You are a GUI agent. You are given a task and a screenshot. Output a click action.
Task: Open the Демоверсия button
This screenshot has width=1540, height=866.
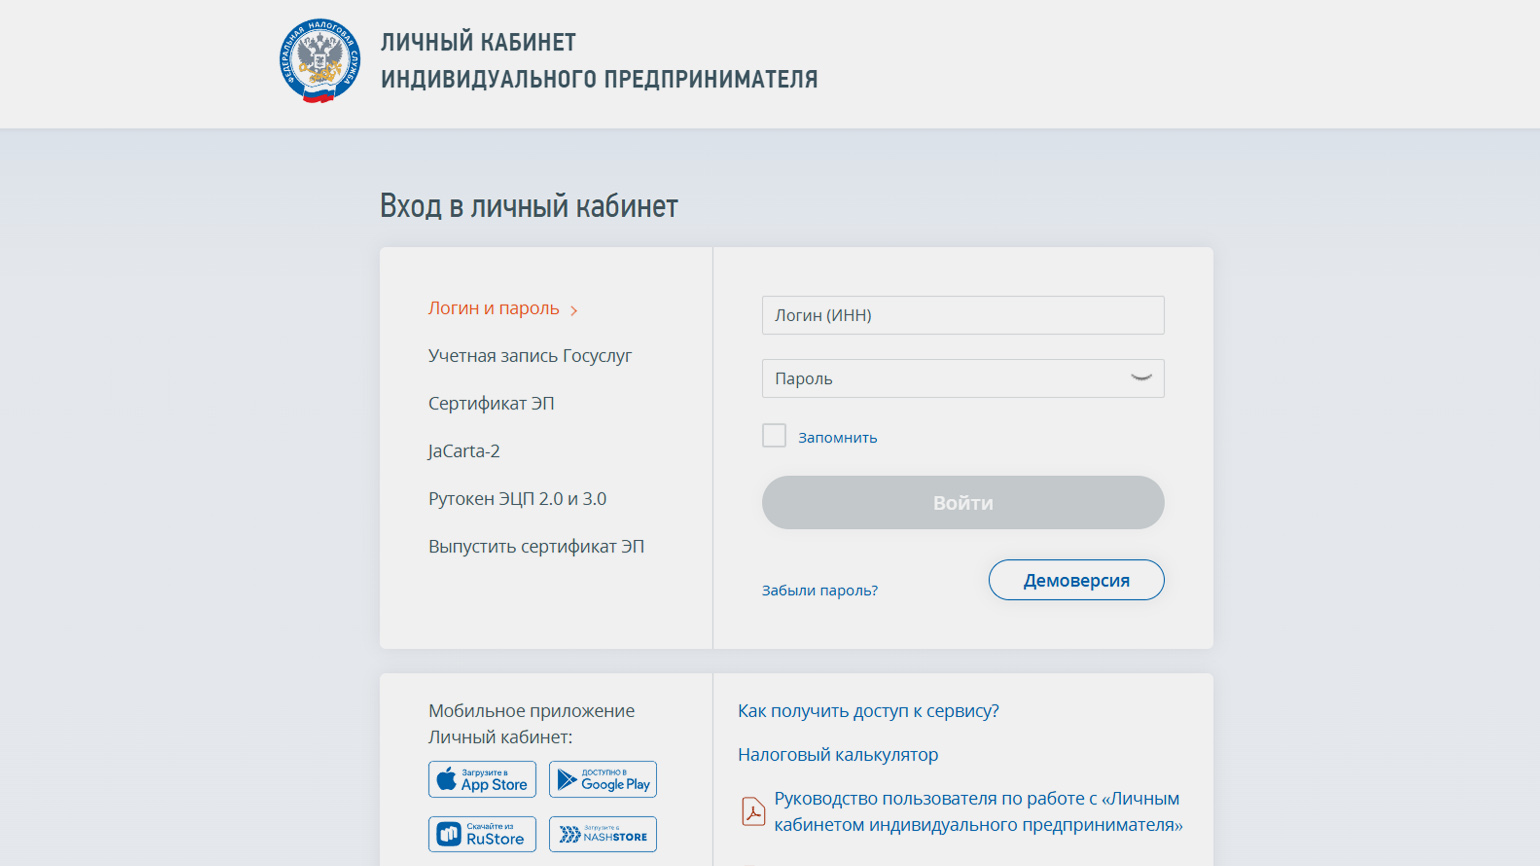tap(1077, 580)
